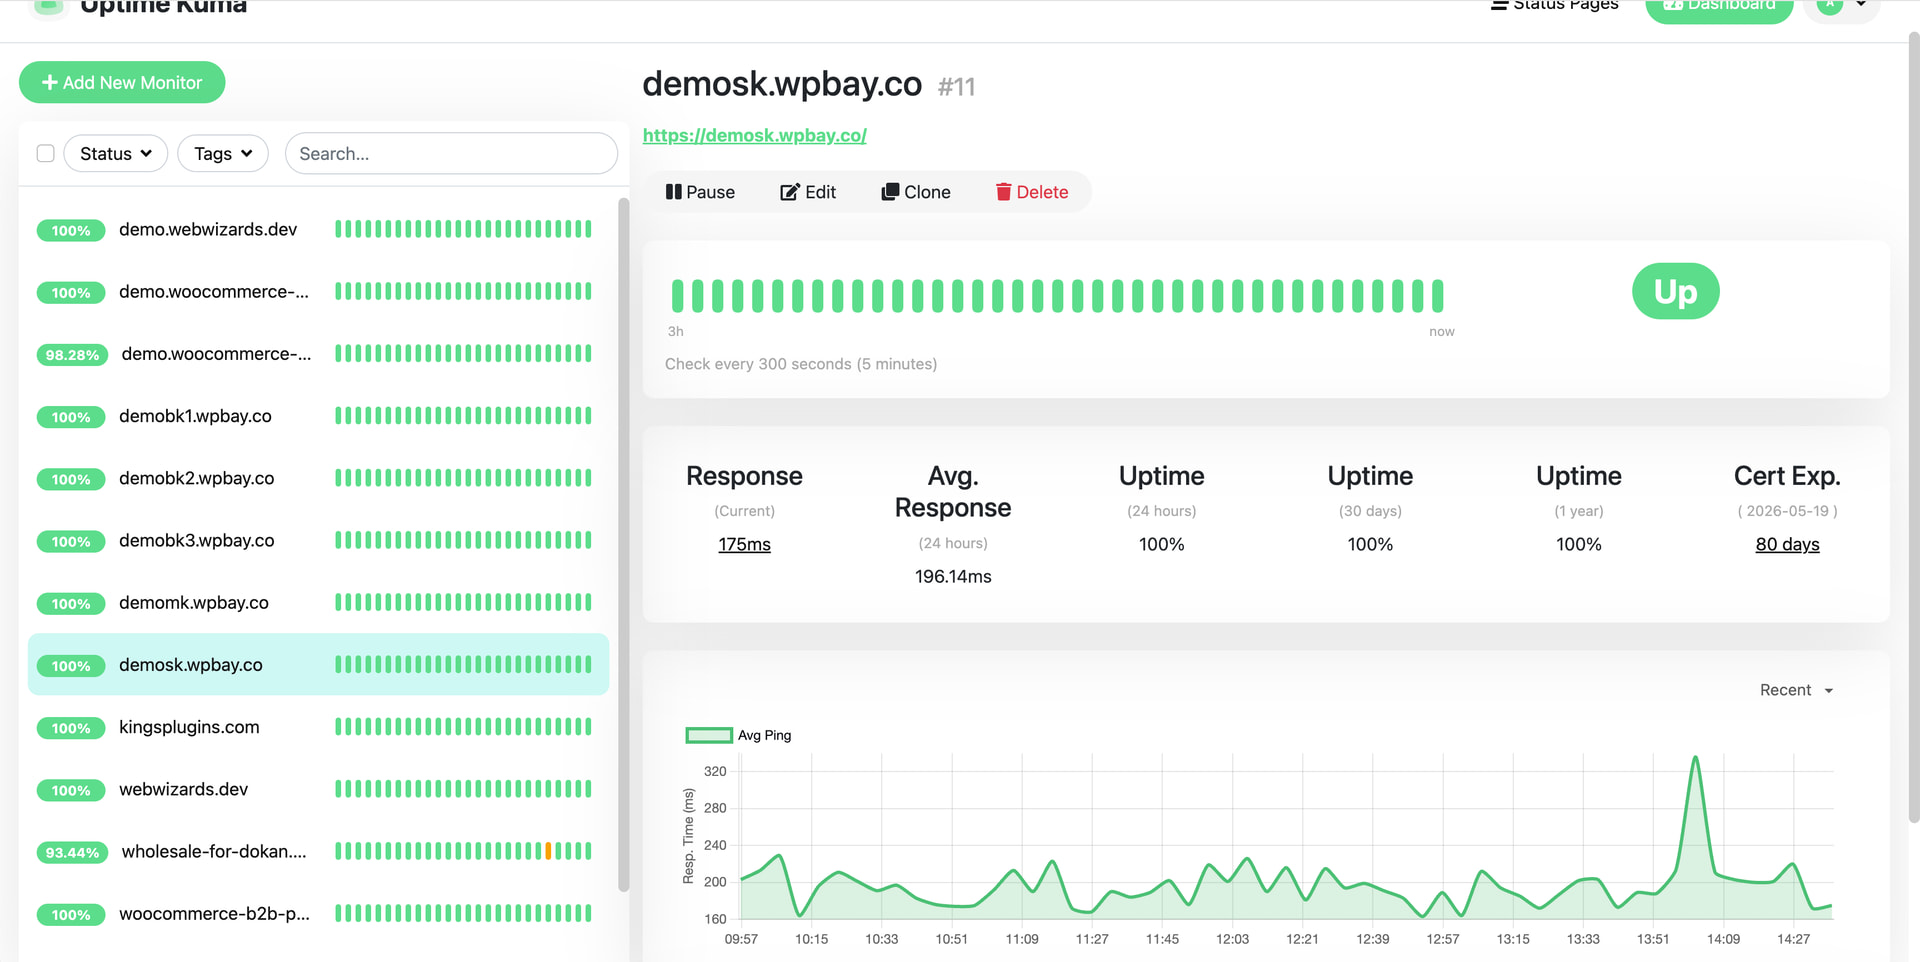Click the plus icon on Add New Monitor
This screenshot has height=962, width=1920.
49,83
